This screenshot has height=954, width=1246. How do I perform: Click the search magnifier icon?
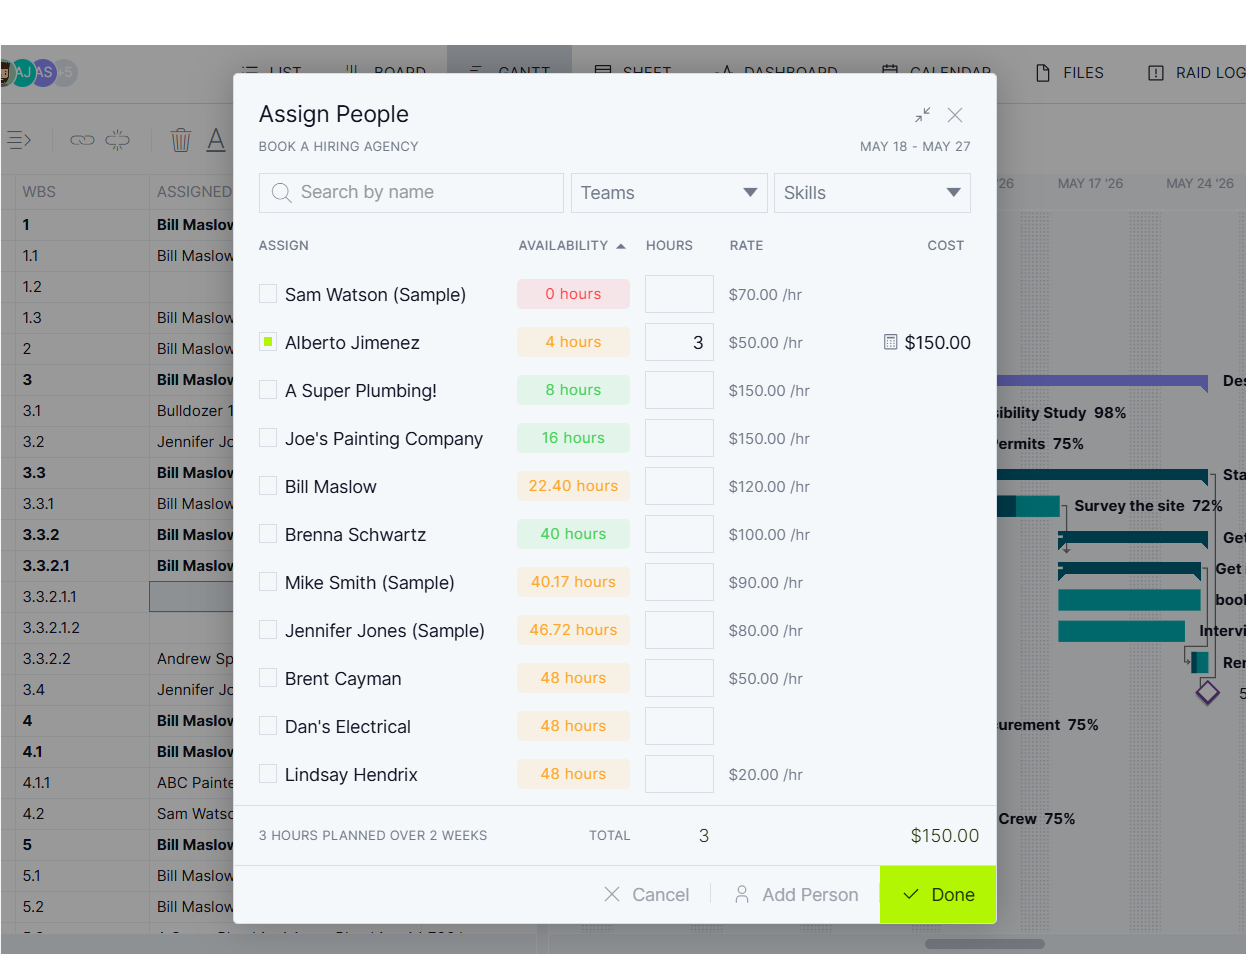coord(281,193)
